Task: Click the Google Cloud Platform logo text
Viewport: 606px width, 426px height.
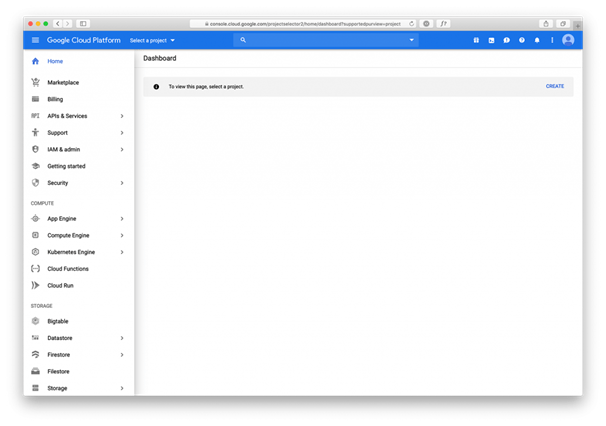Action: click(83, 40)
